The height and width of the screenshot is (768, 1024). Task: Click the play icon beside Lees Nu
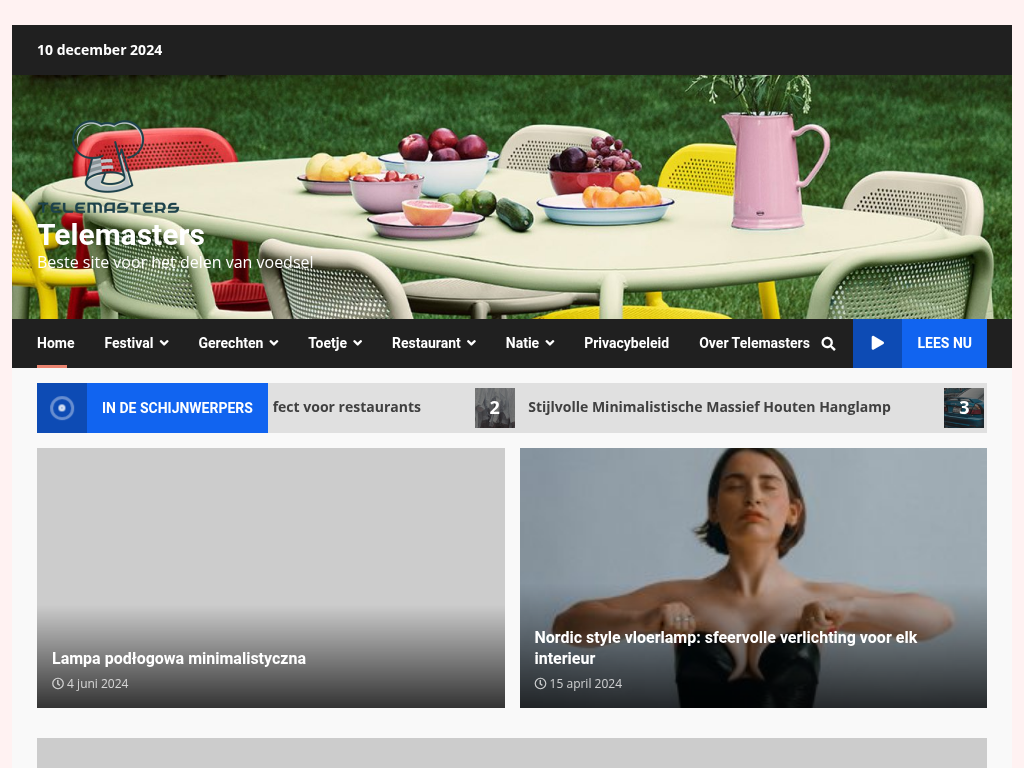pos(877,343)
